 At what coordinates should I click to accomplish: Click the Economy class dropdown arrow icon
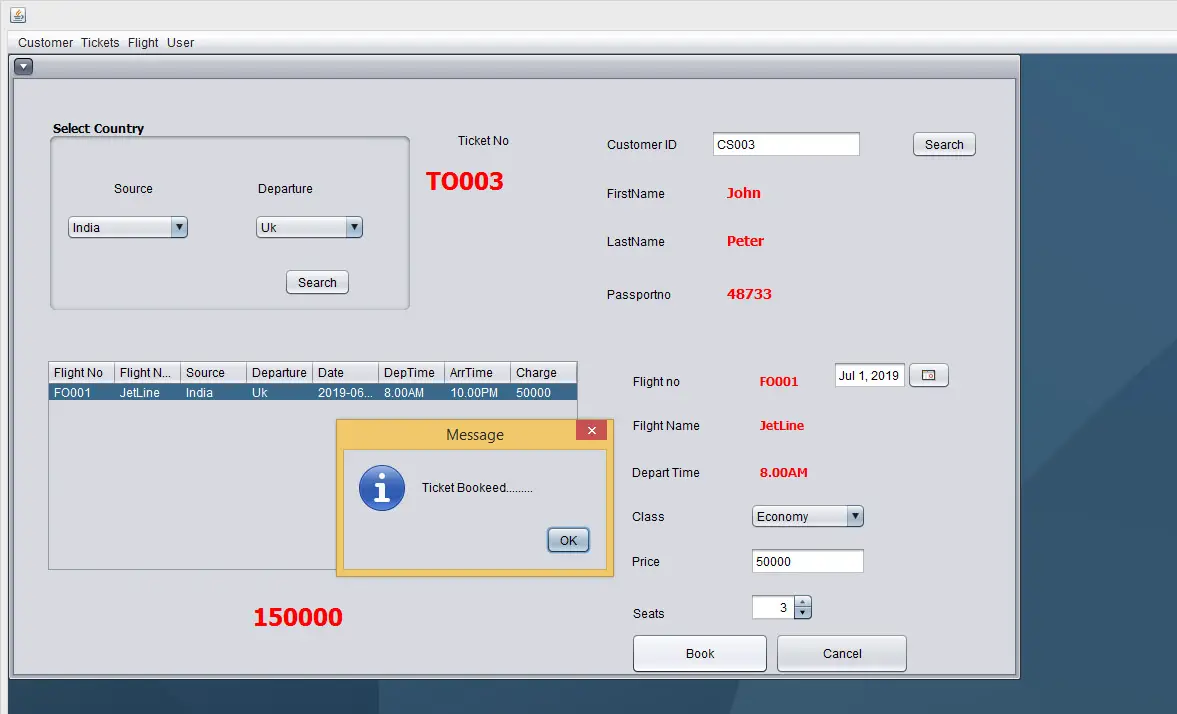(855, 516)
